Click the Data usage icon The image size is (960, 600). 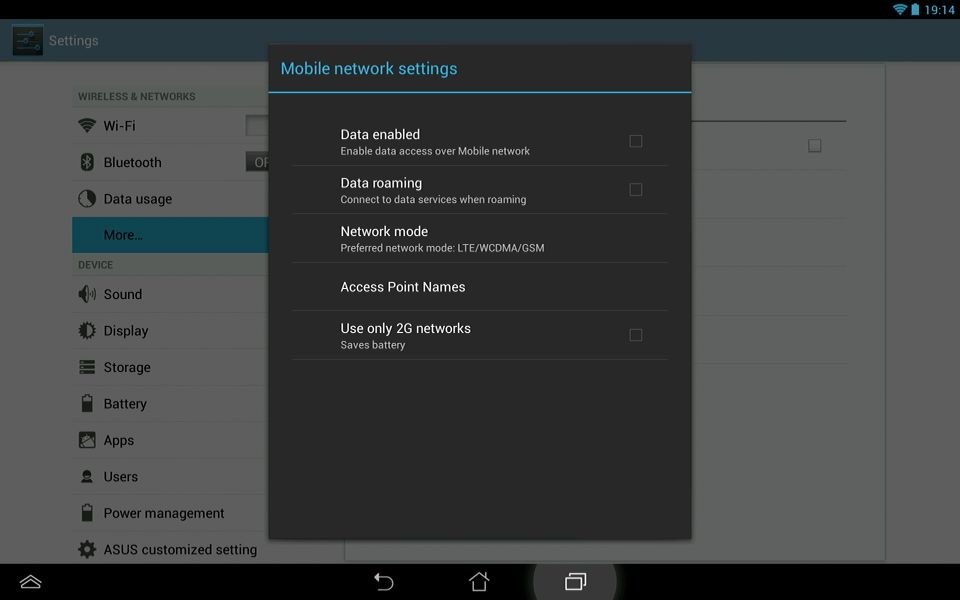coord(87,198)
